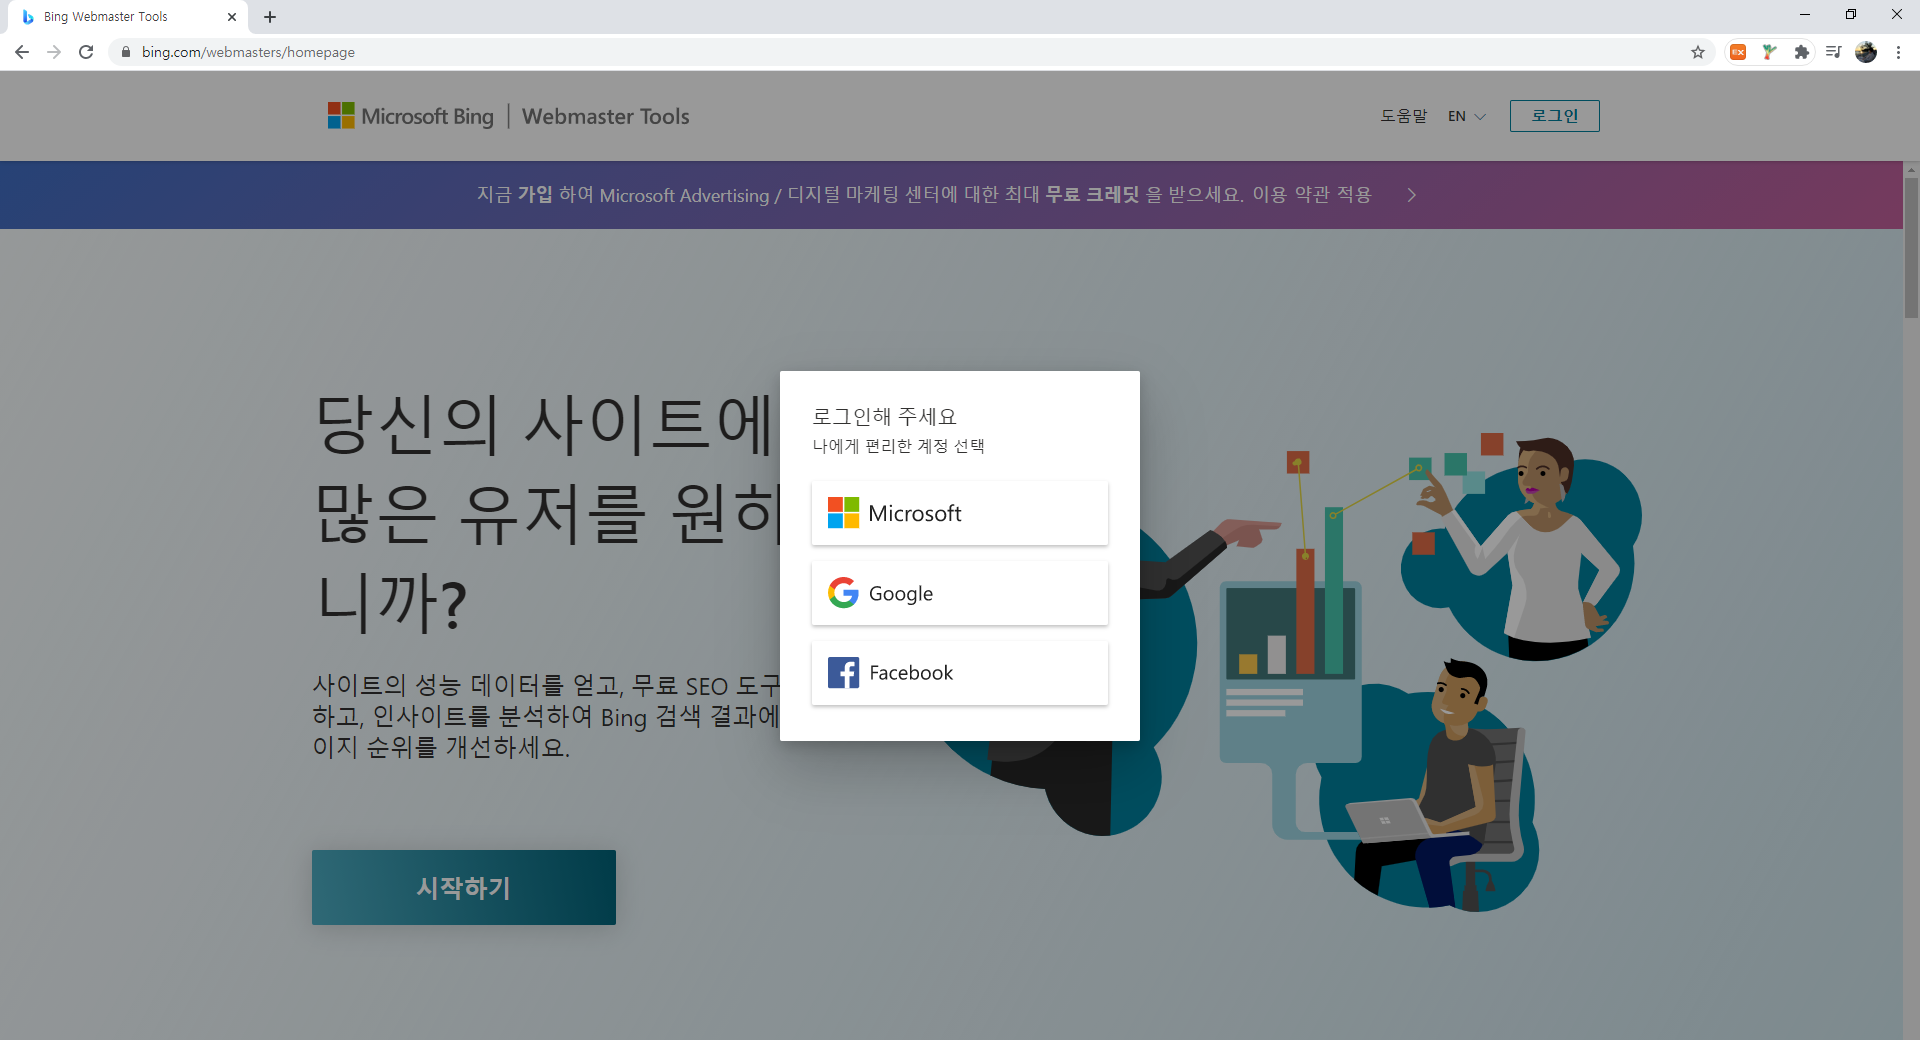Click the scrollbar up arrow
The width and height of the screenshot is (1920, 1040).
1911,169
